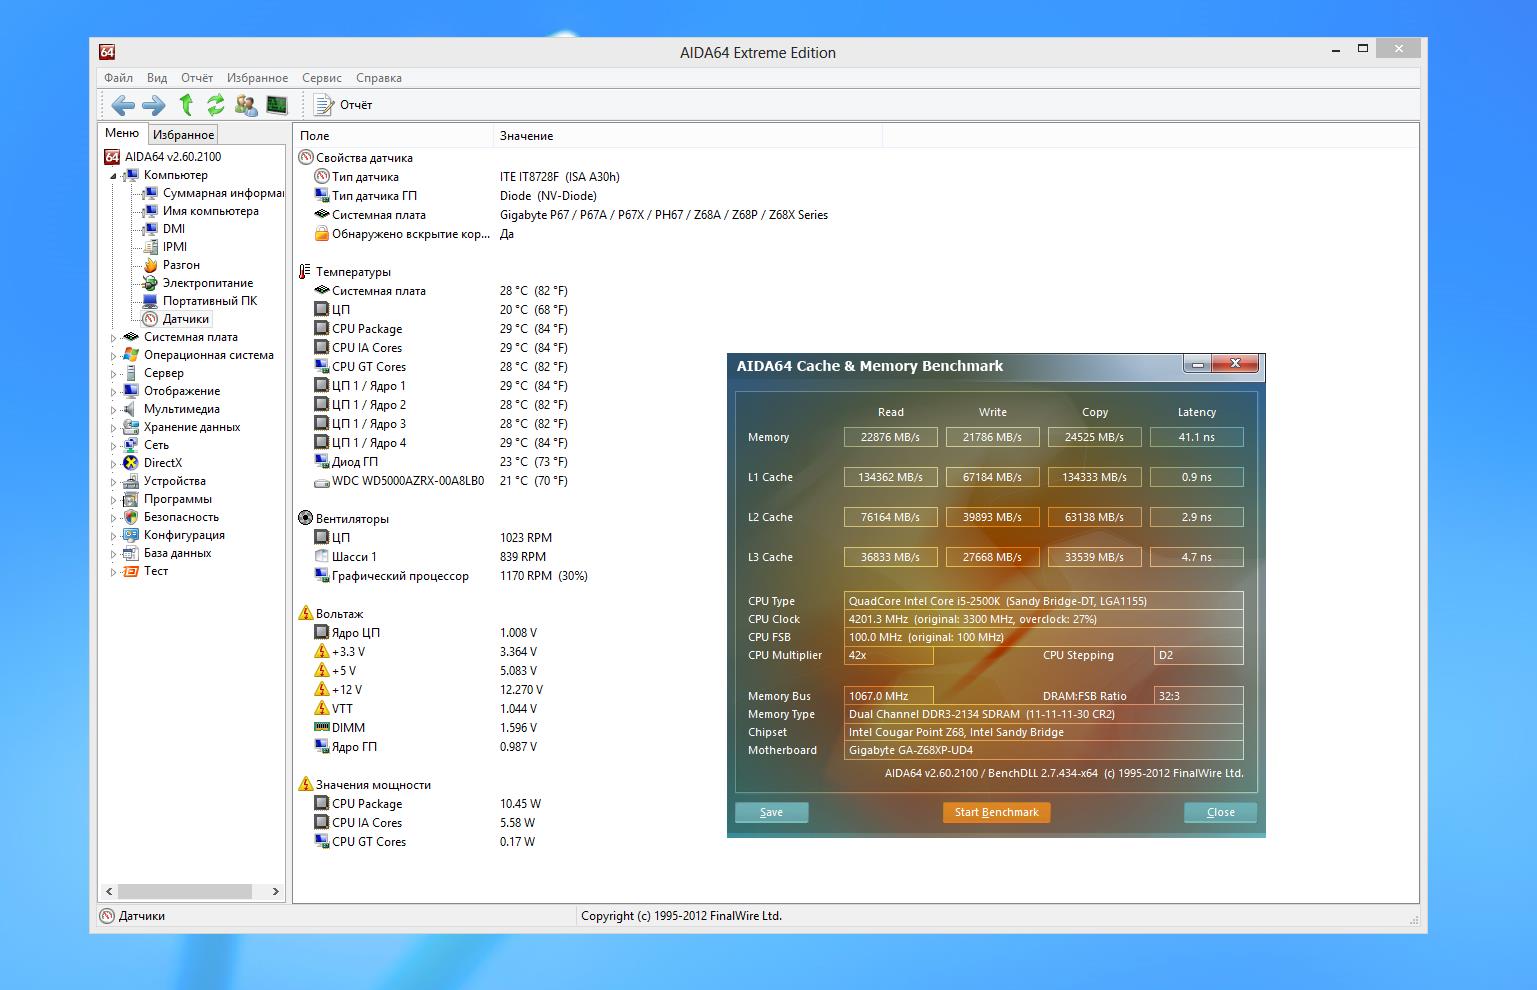Click the Forward arrow toolbar icon
1537x990 pixels.
[x=154, y=105]
